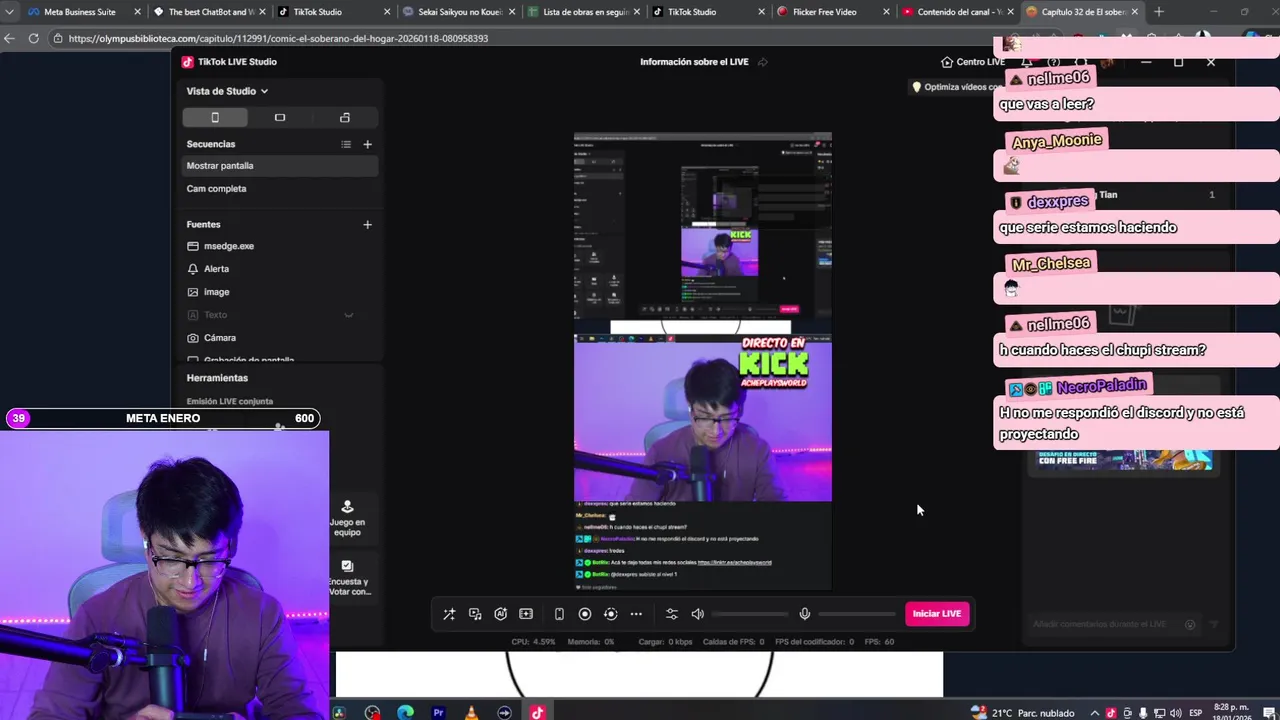
Task: Open the audio mixer settings icon
Action: pyautogui.click(x=672, y=614)
